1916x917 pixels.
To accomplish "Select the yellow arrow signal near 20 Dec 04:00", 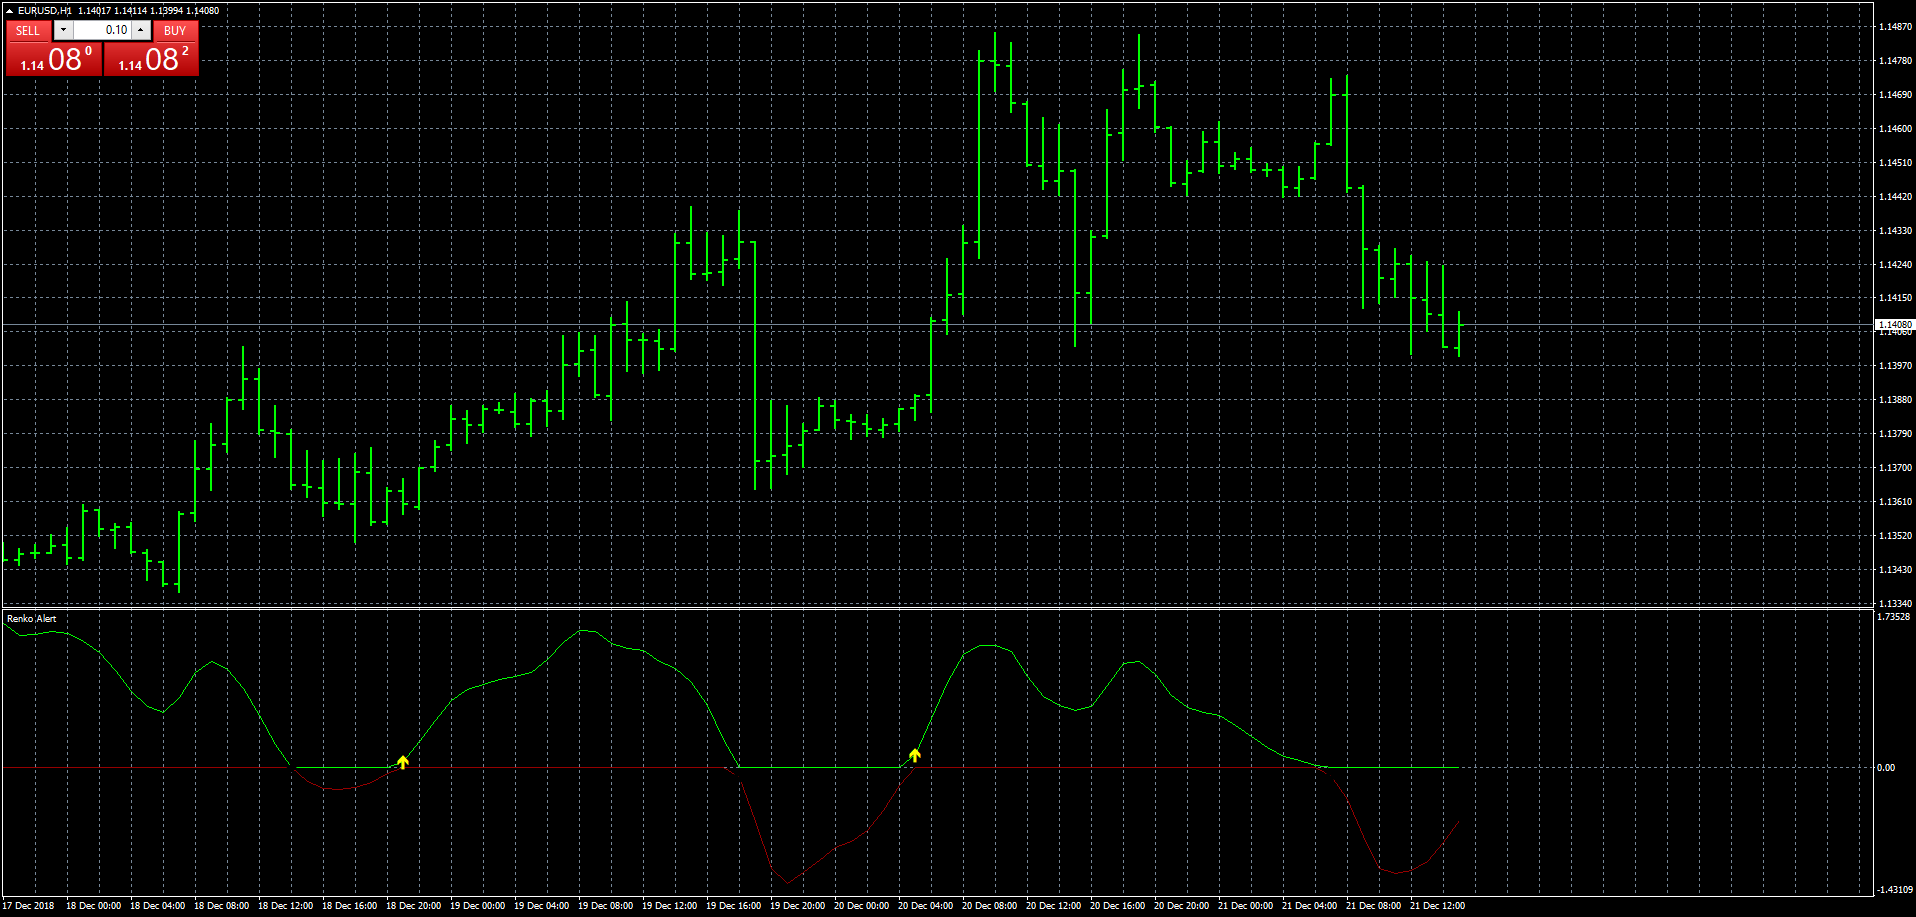I will [914, 755].
